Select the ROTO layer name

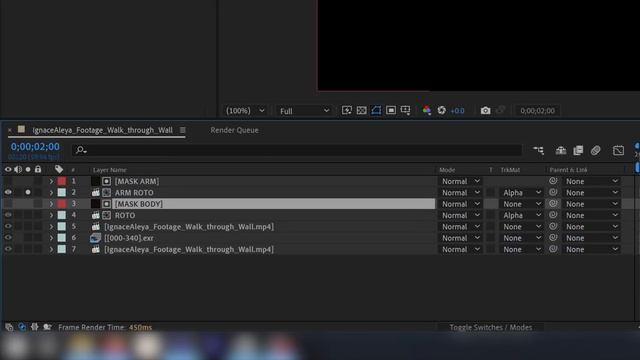(x=124, y=215)
